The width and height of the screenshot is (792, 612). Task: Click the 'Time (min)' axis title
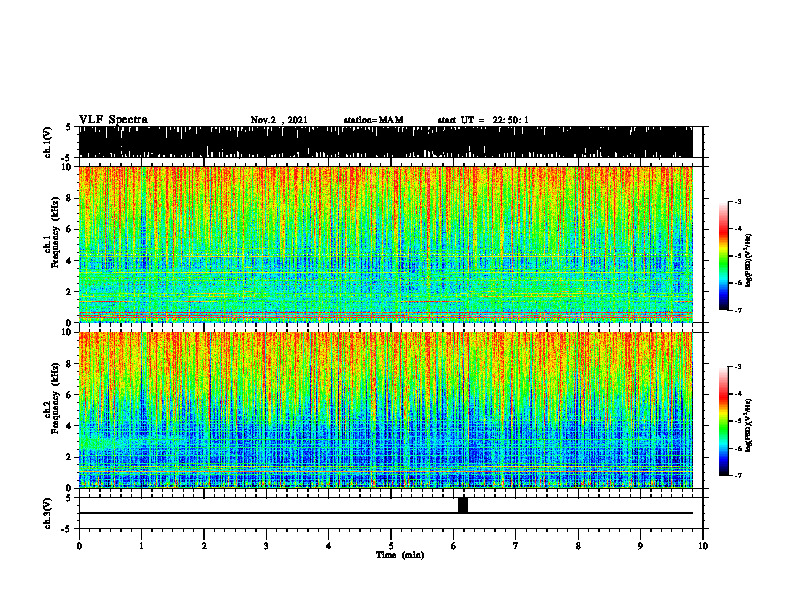tap(400, 555)
